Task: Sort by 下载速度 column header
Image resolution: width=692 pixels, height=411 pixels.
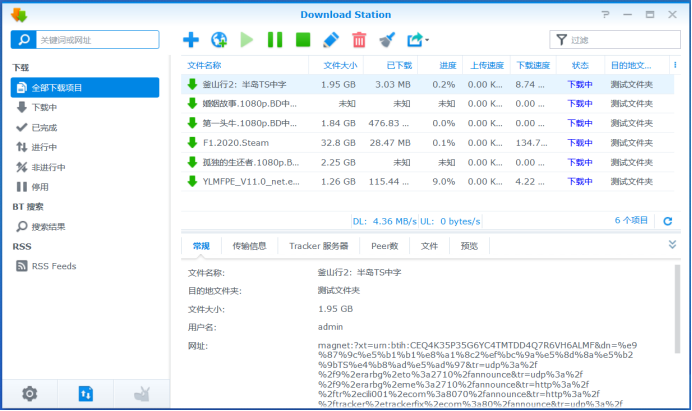Action: (x=533, y=65)
